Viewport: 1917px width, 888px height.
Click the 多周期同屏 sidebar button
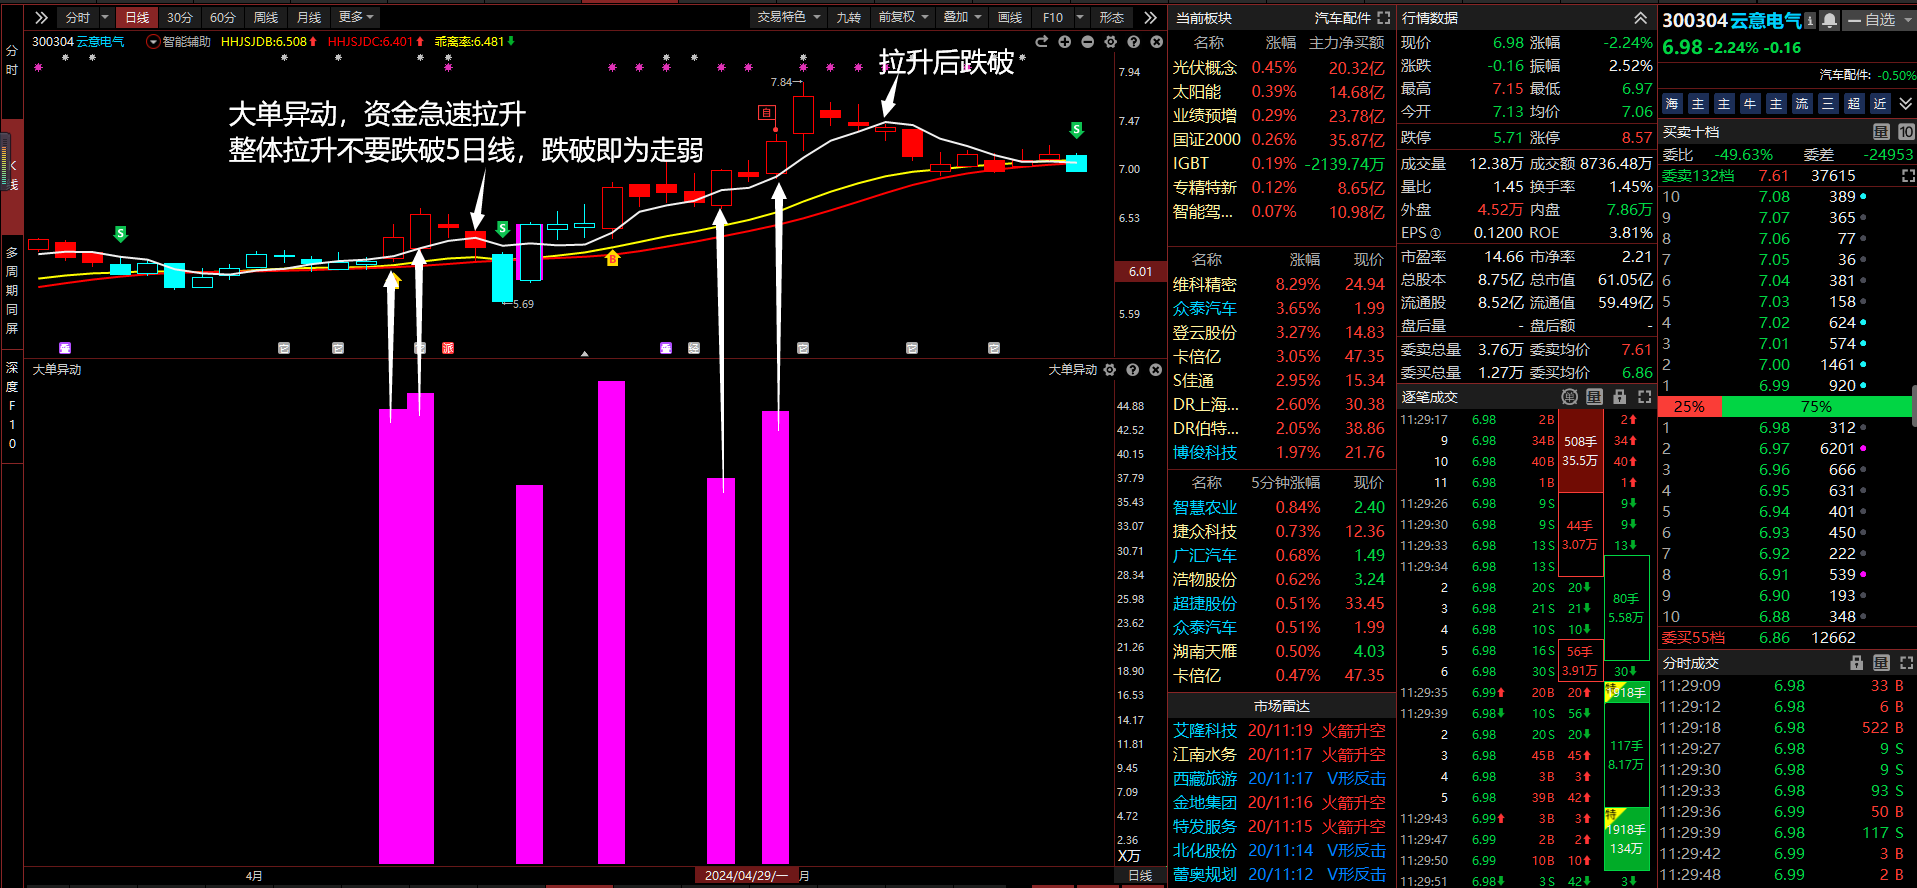12,290
